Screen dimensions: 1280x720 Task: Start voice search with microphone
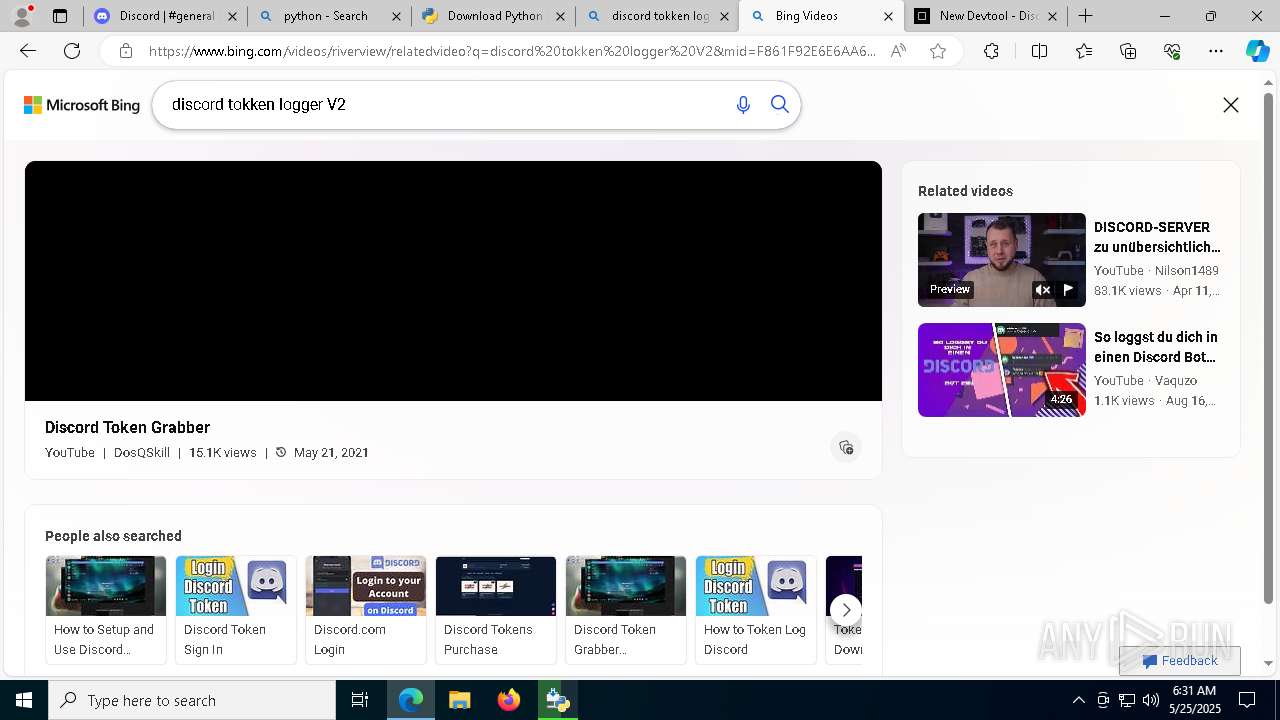point(743,105)
